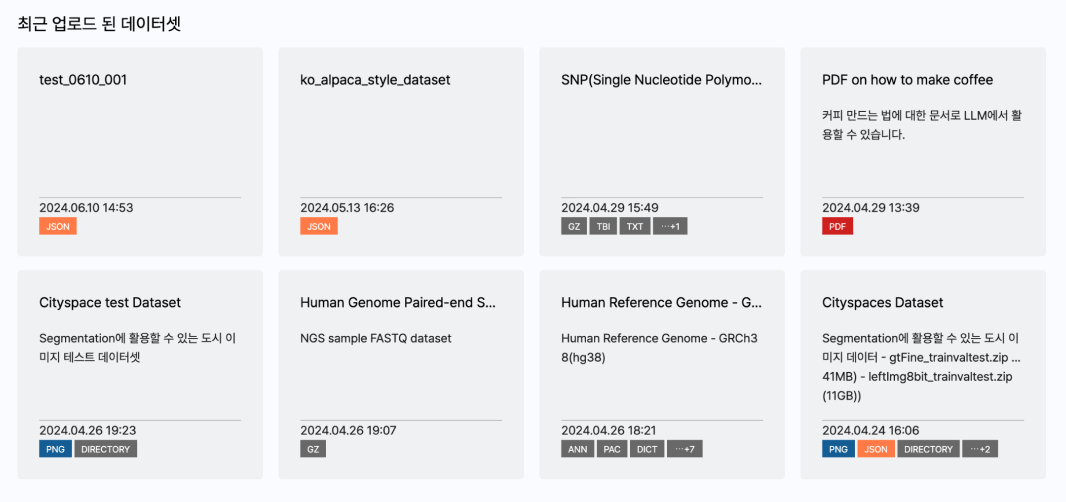The height and width of the screenshot is (502, 1066).
Task: Click the TBI file type tag
Action: [603, 227]
